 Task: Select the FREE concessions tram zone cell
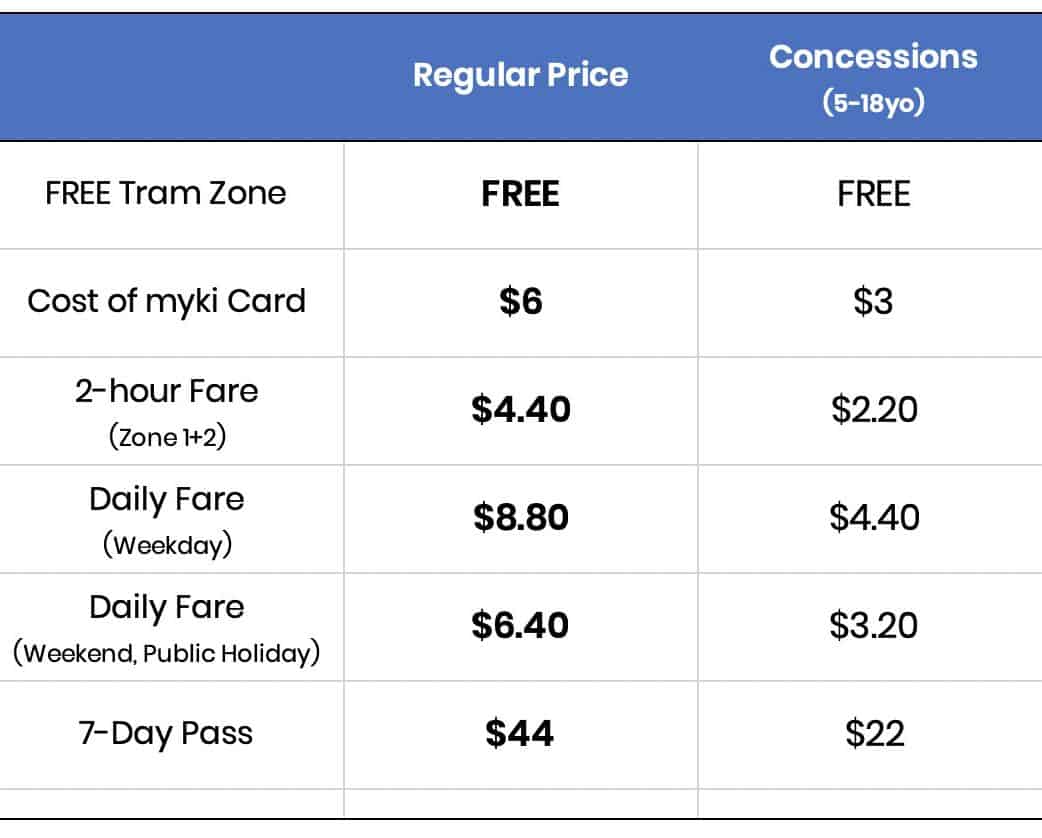coord(873,193)
